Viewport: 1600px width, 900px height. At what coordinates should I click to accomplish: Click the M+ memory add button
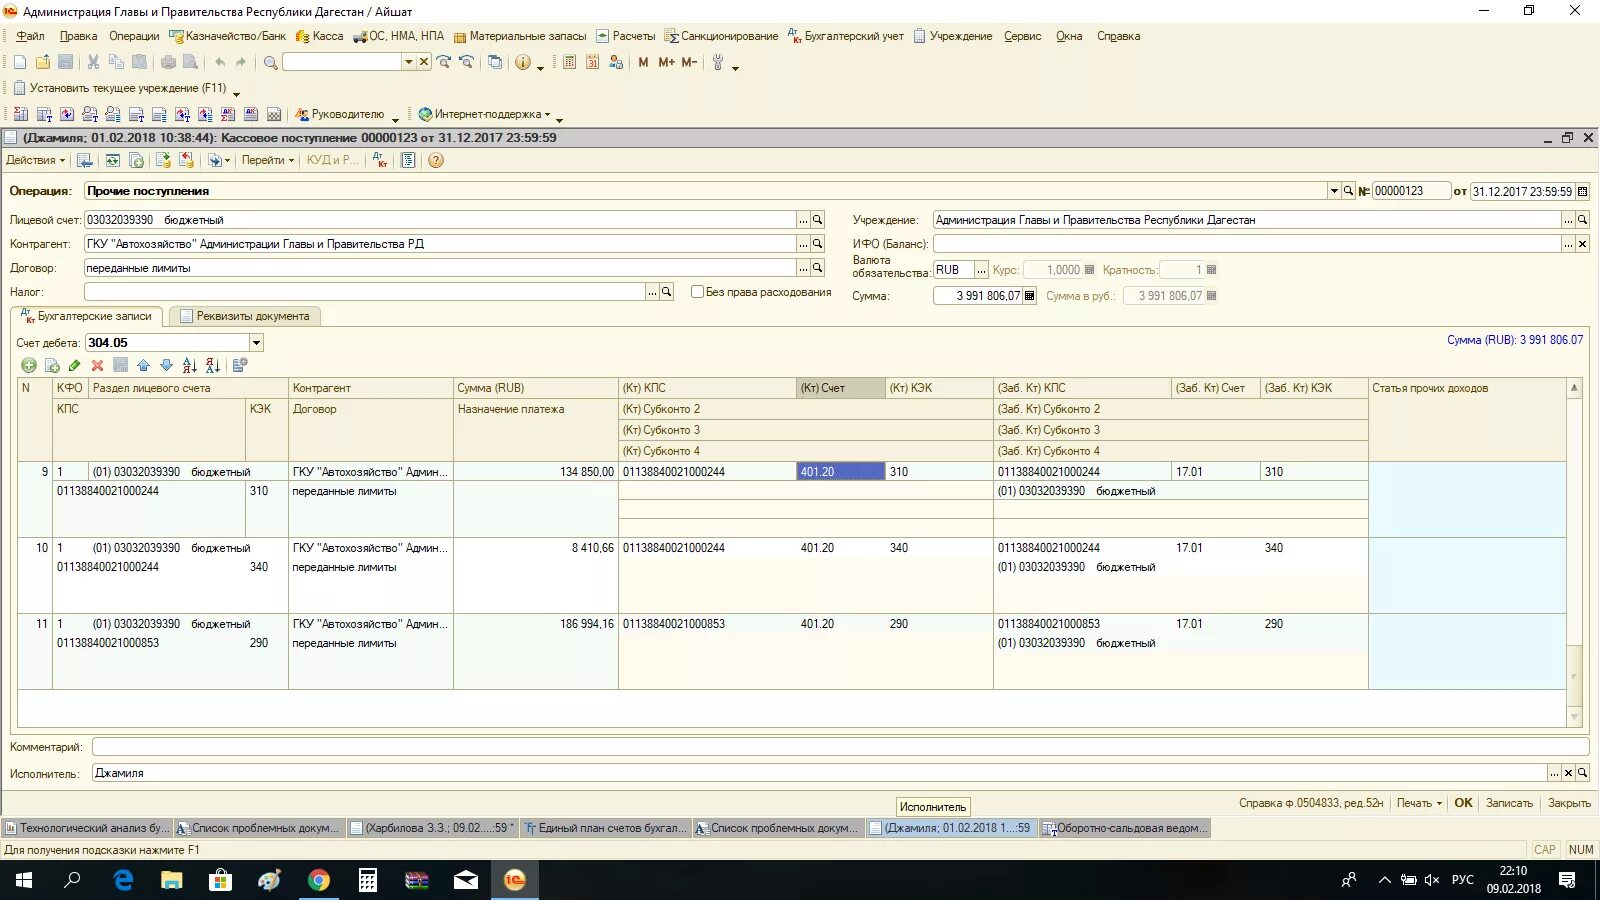coord(666,62)
